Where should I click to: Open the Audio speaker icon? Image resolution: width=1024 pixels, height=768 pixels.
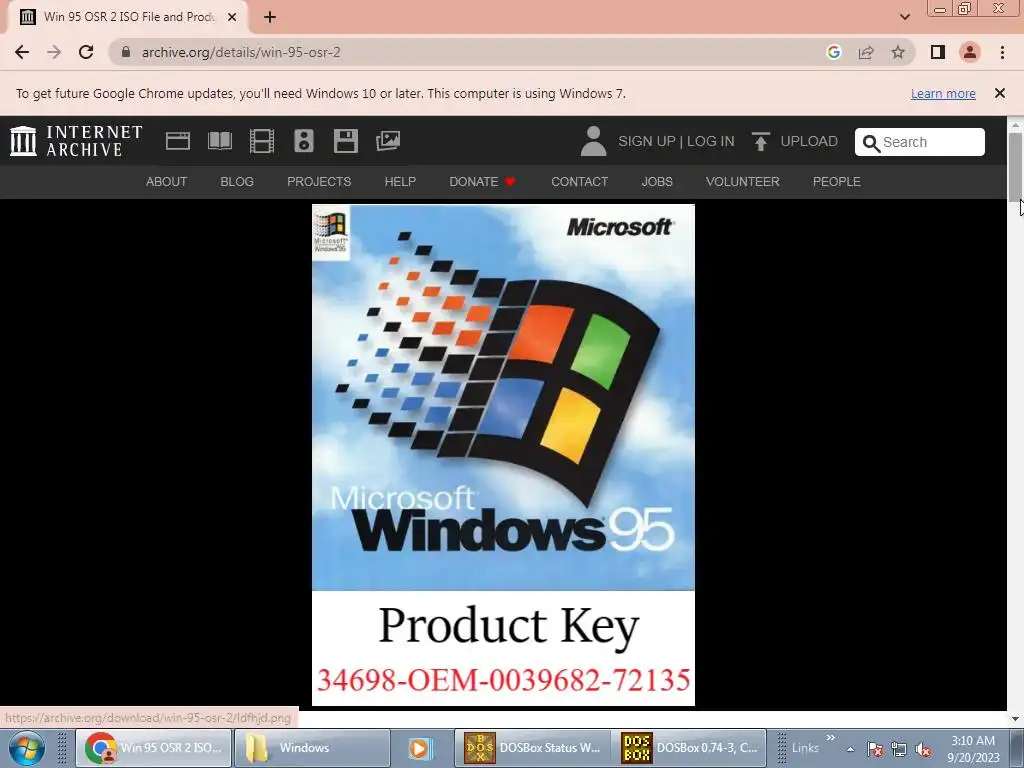(x=304, y=141)
